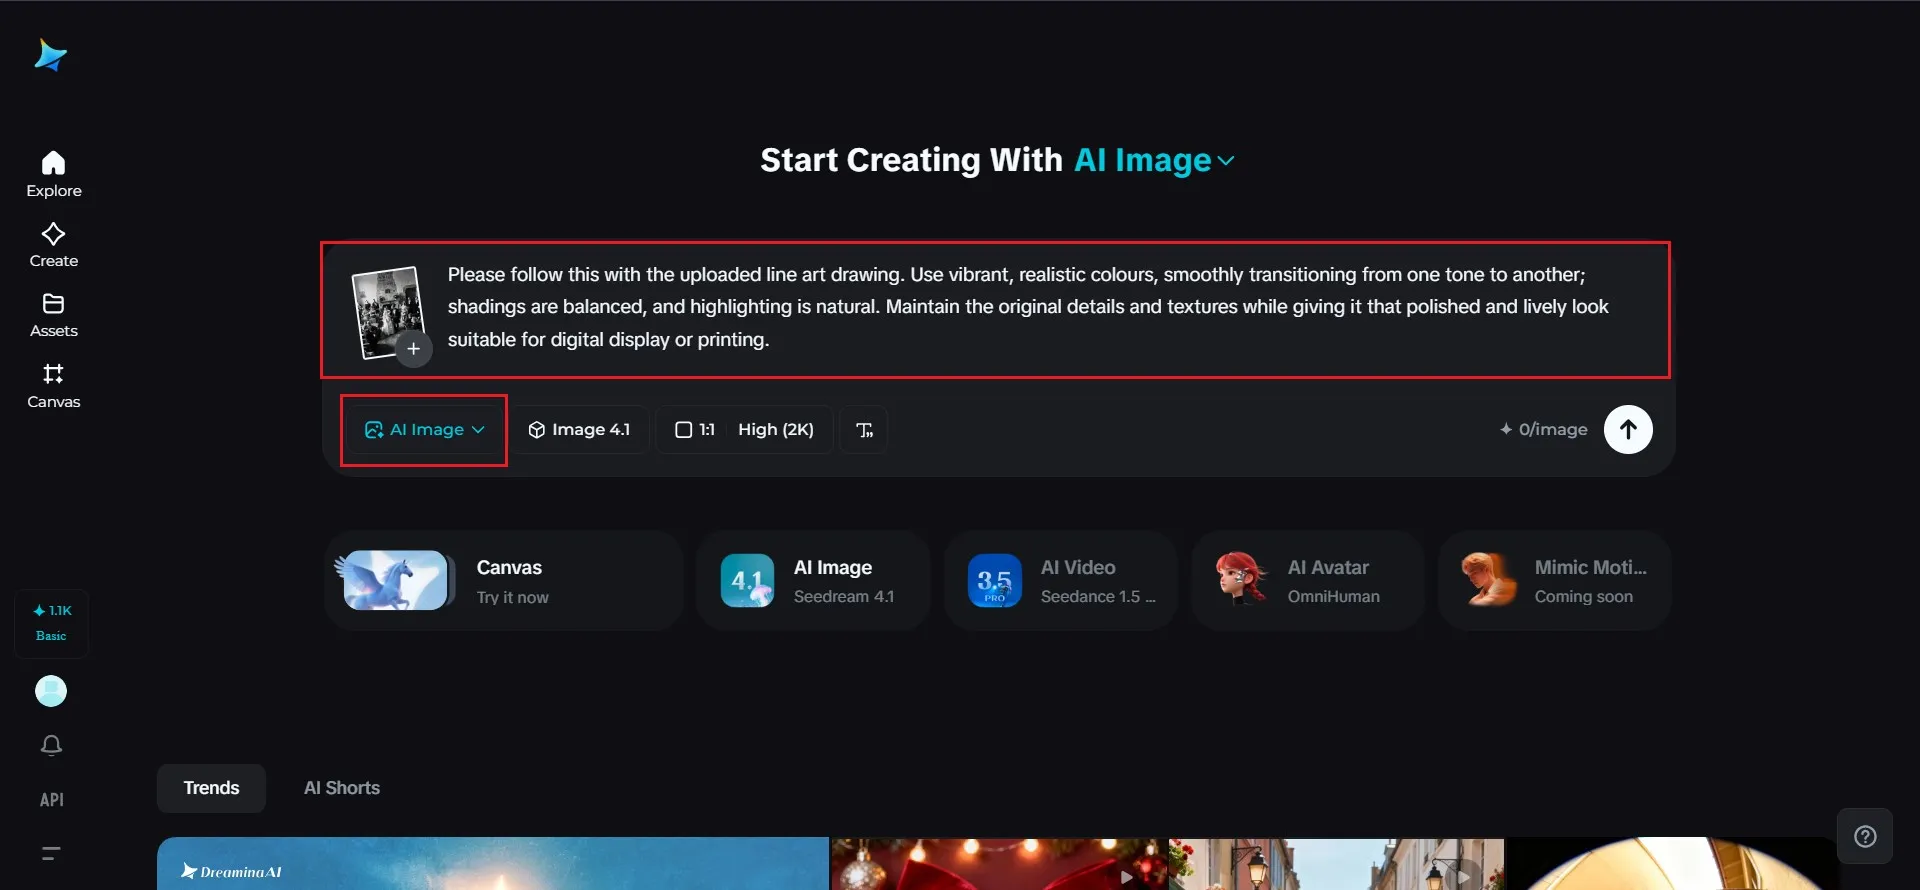Open the Create section in sidebar
This screenshot has height=890, width=1920.
coord(54,245)
